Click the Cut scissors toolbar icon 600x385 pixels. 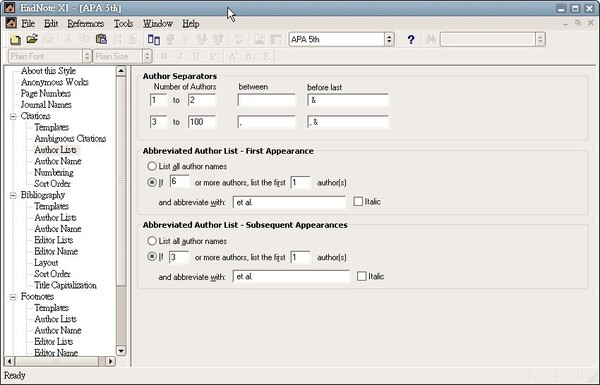[x=68, y=39]
